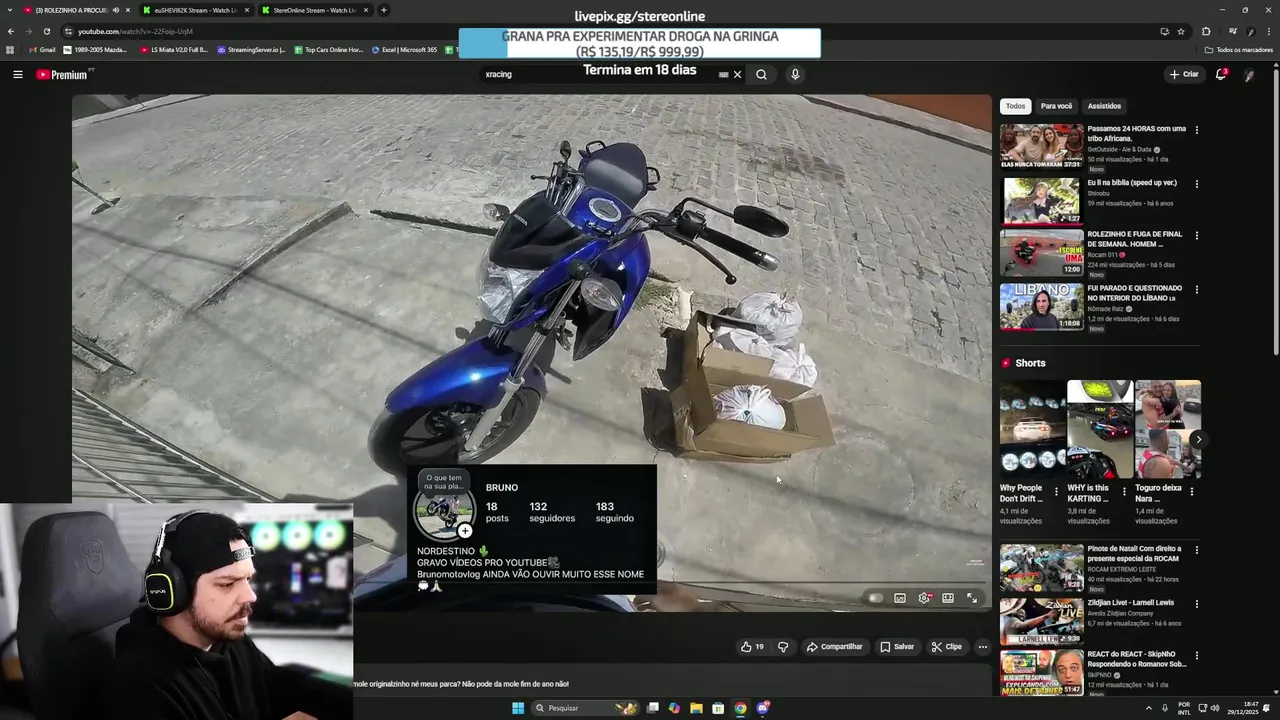Image resolution: width=1280 pixels, height=720 pixels.
Task: Go to YouTube Premium home logo
Action: [x=64, y=75]
